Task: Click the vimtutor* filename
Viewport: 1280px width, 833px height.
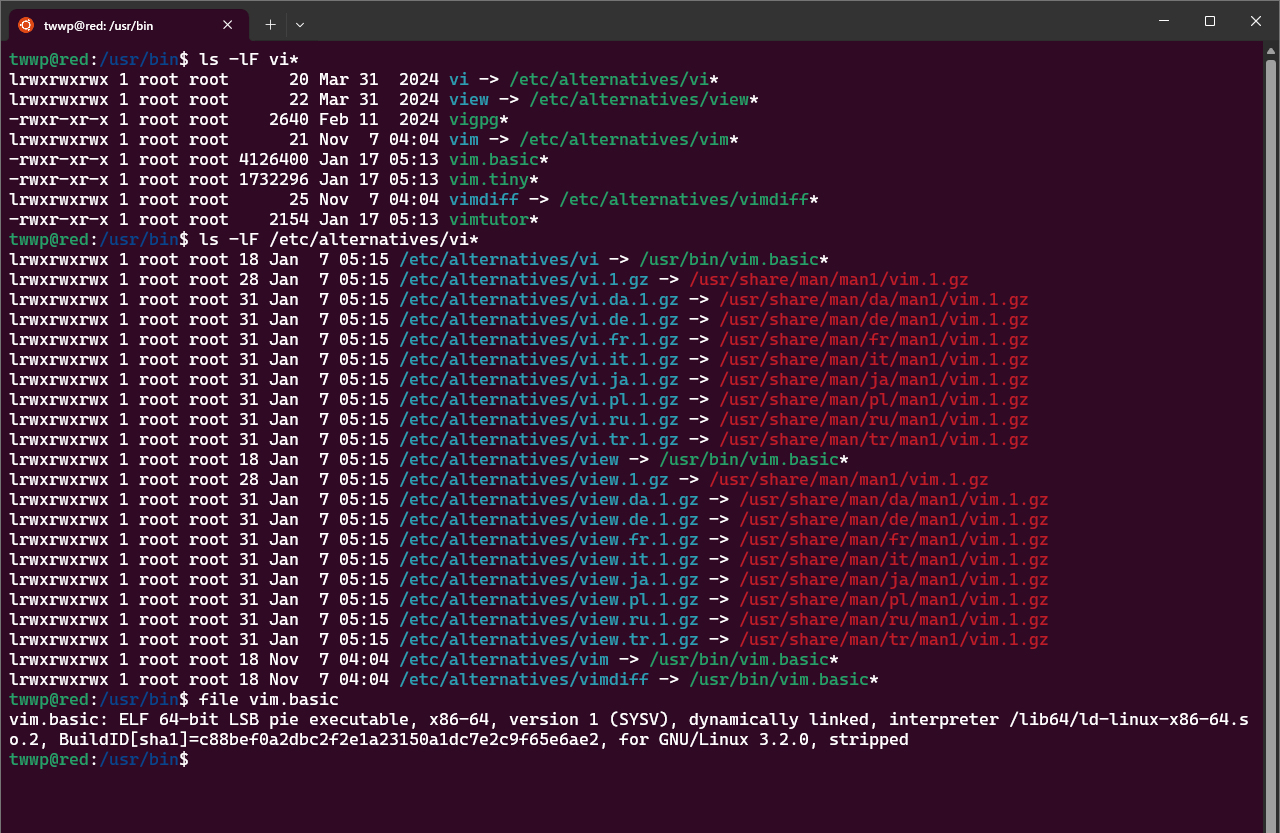Action: [x=494, y=220]
